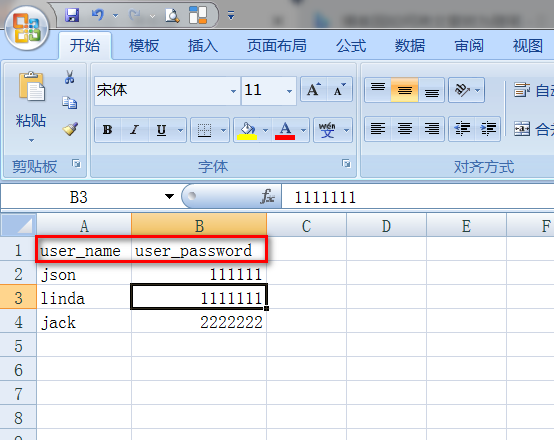This screenshot has width=554, height=440.
Task: Click the formula bar showing 1111111
Action: pyautogui.click(x=418, y=197)
